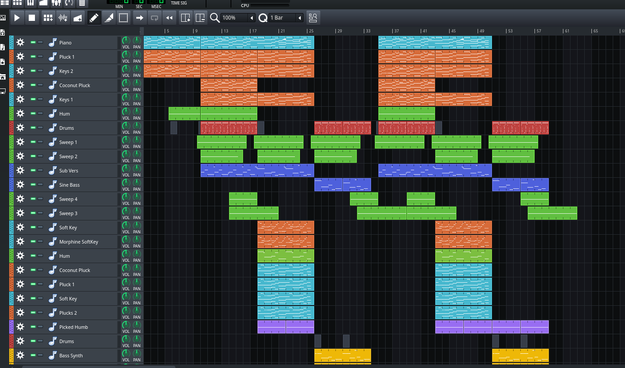
Task: Solo the Sweep 2 track
Action: tap(40, 156)
